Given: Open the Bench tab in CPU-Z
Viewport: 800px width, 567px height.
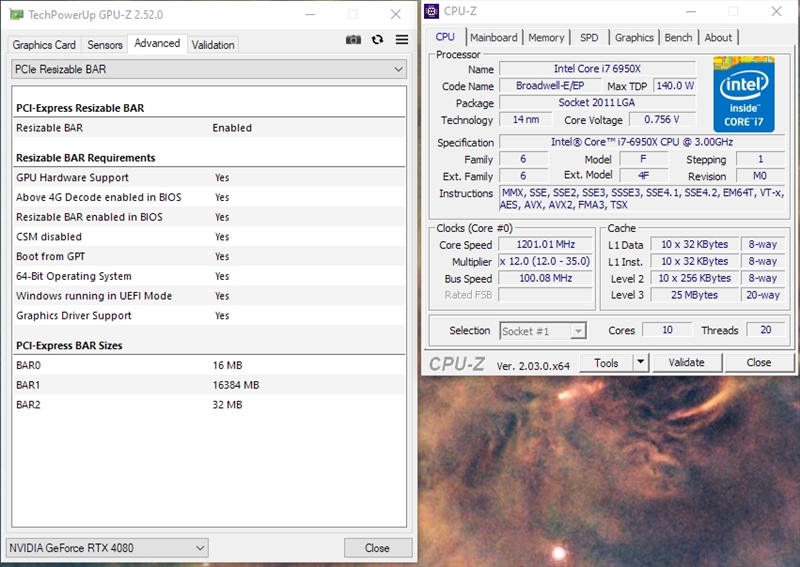Looking at the screenshot, I should click(678, 38).
